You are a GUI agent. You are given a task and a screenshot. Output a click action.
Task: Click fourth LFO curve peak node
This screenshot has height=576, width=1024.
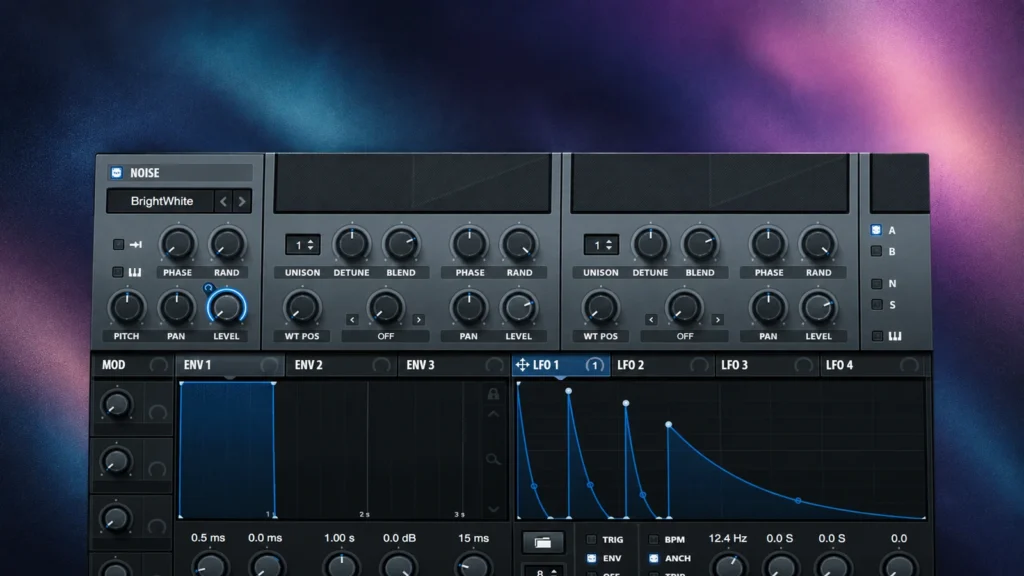point(669,424)
